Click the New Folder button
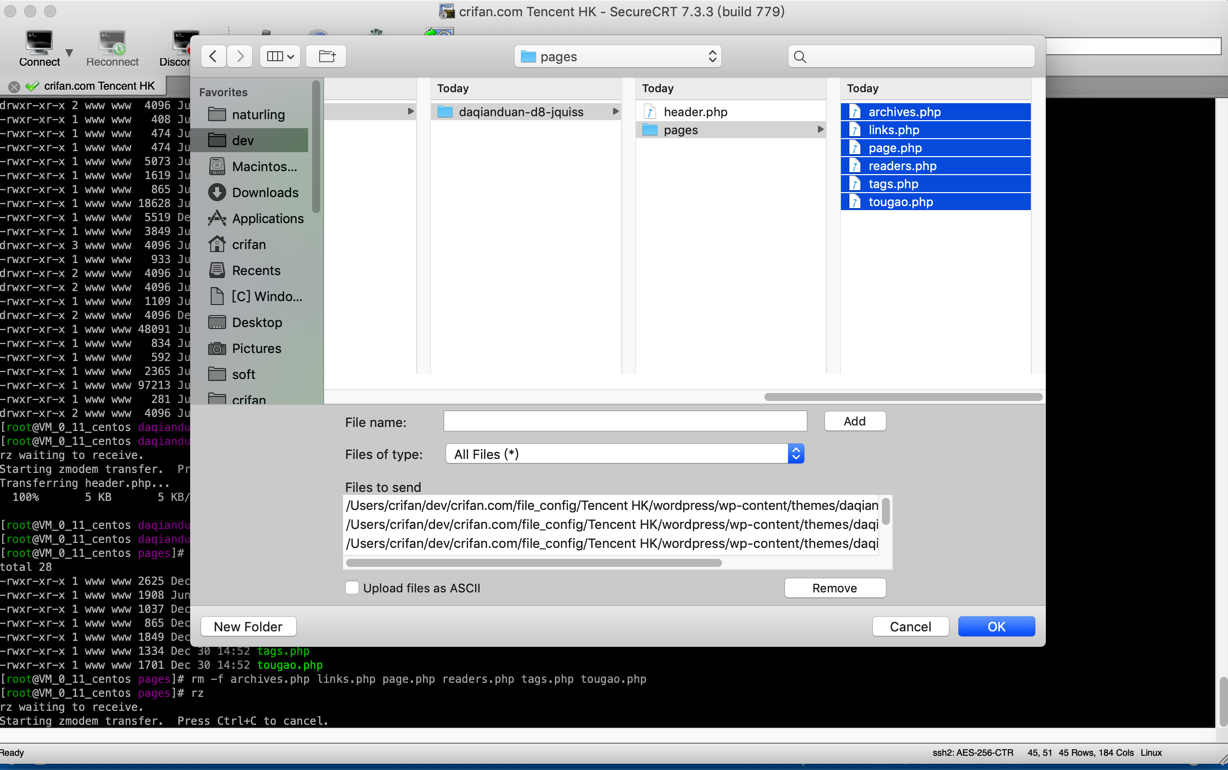 point(248,627)
